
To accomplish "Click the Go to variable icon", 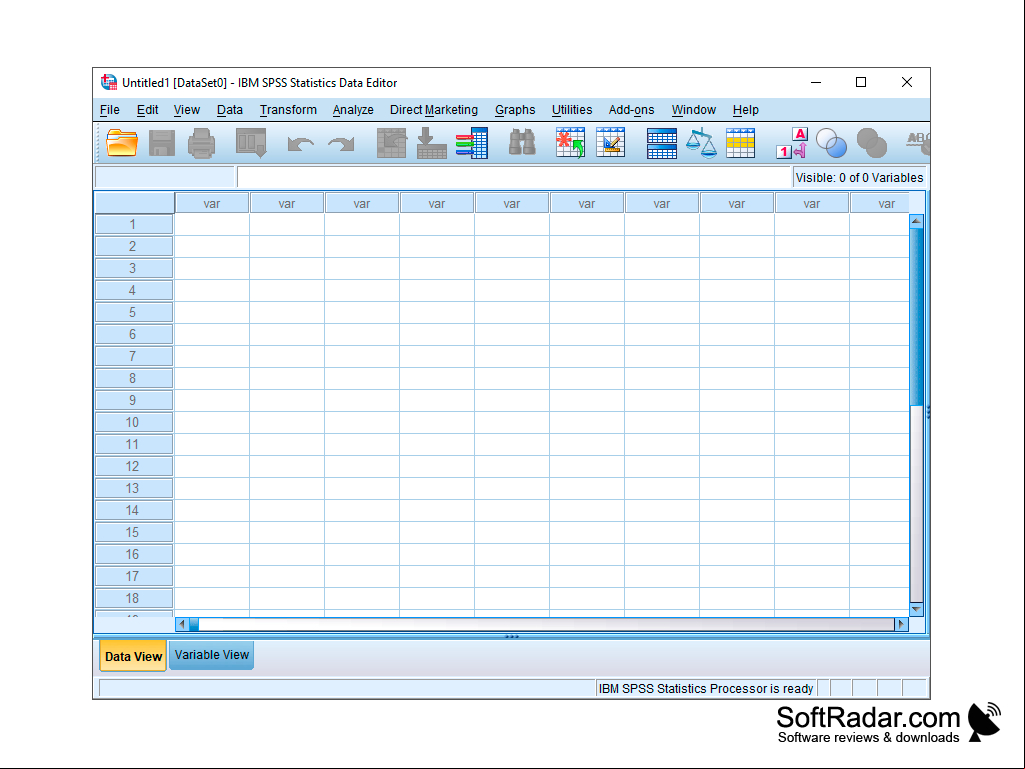I will pos(431,143).
